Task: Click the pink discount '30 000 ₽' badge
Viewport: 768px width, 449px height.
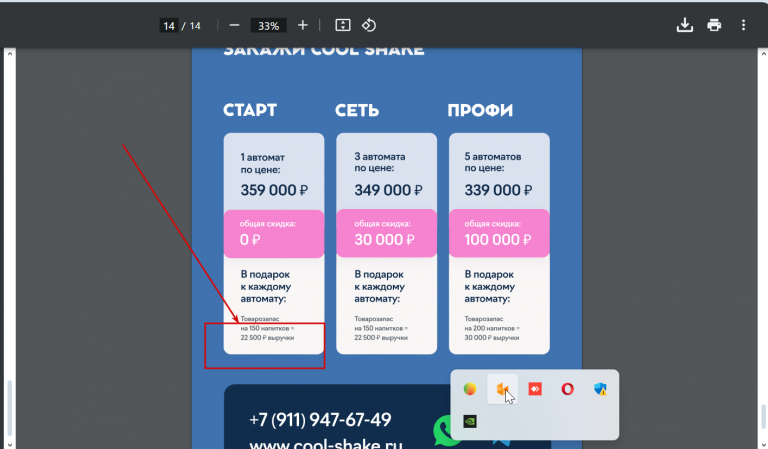Action: click(x=386, y=233)
